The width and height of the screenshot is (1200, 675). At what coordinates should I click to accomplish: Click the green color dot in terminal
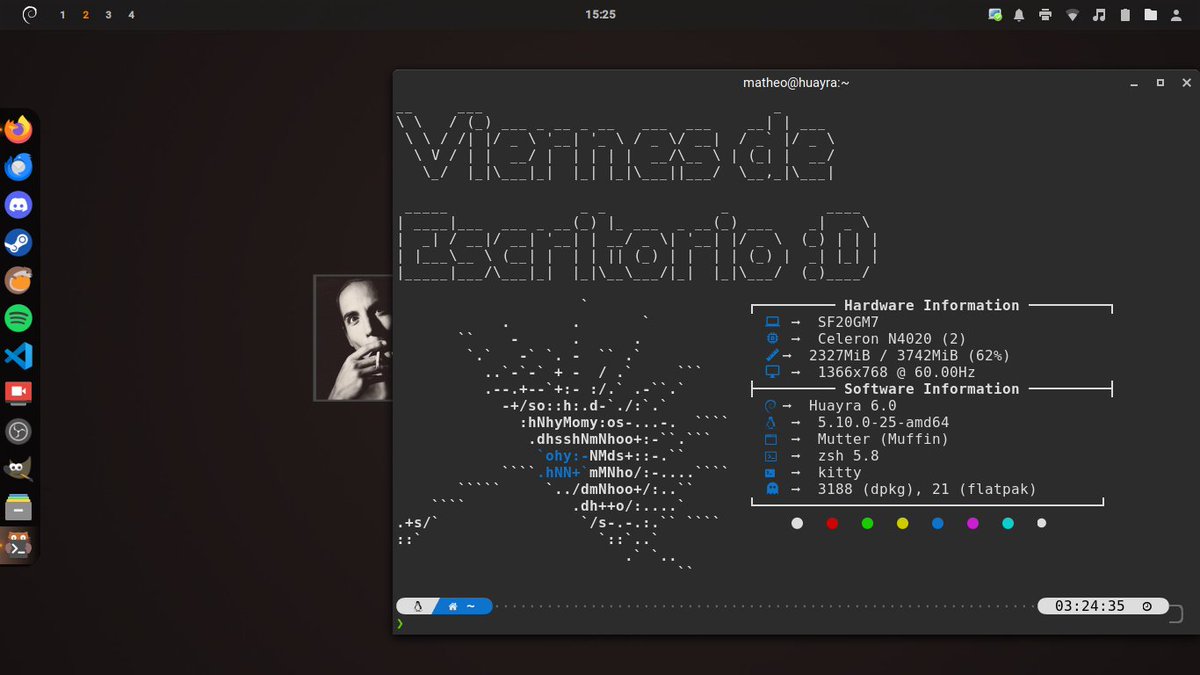867,523
